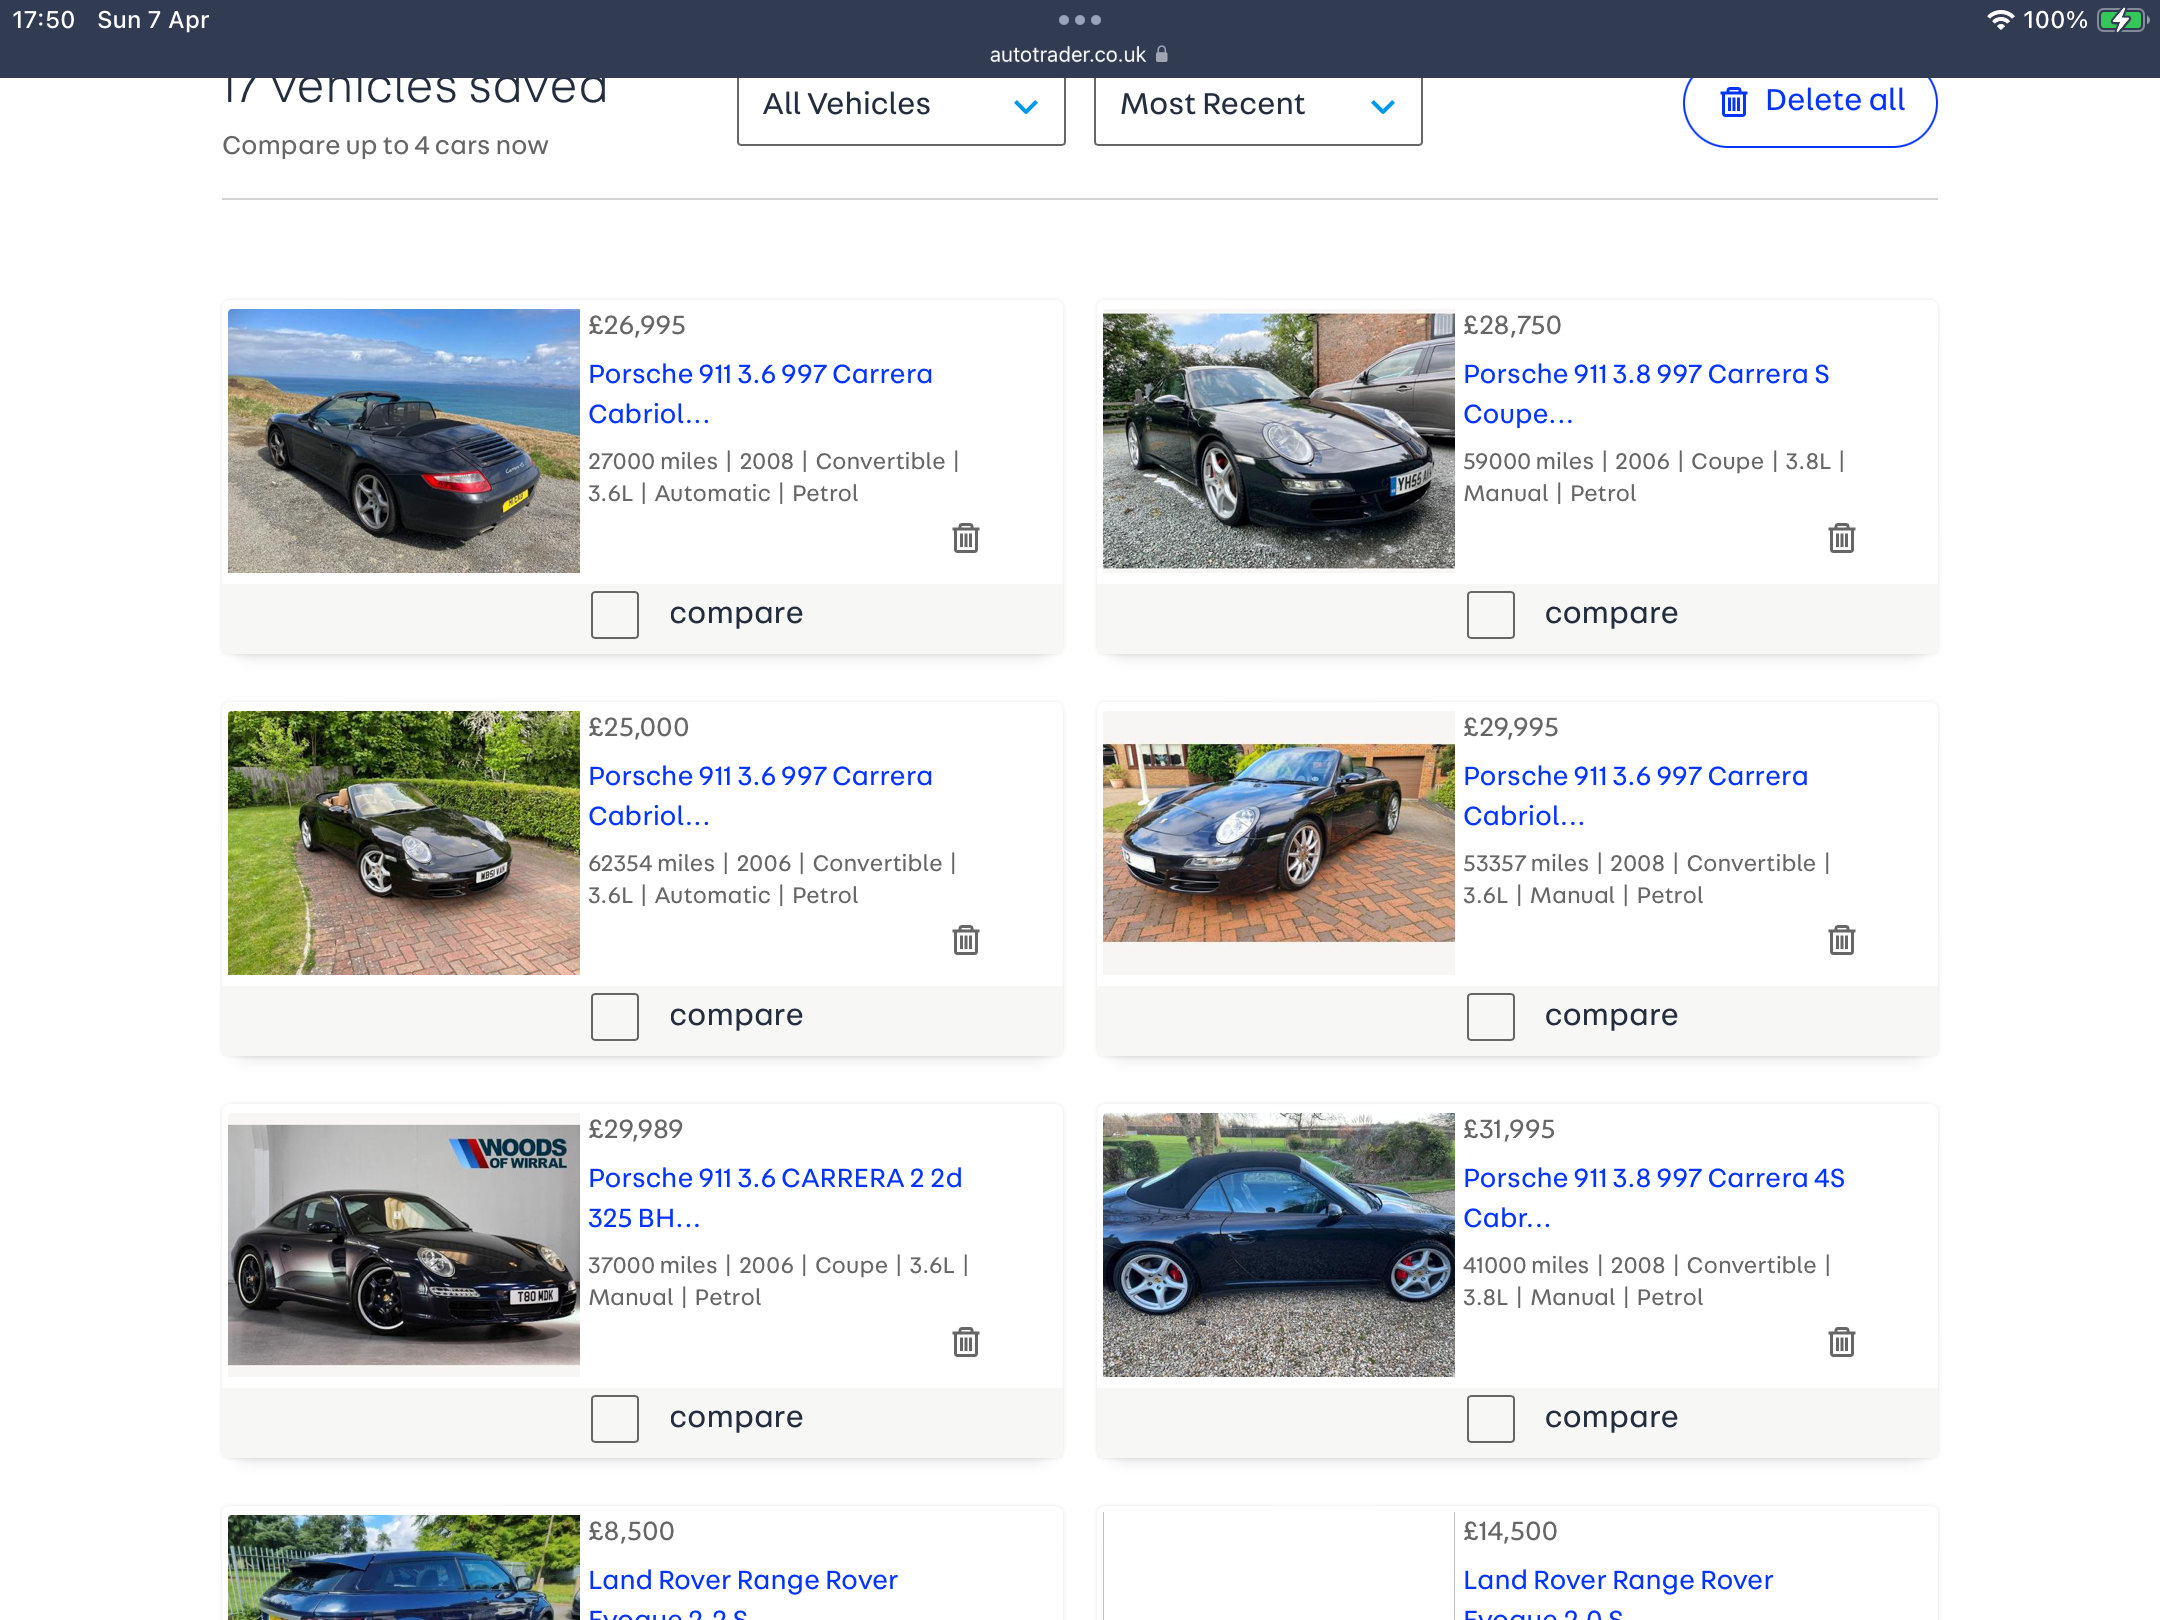
Task: Delete the £29,995 Porsche 911 Cabriolet listing
Action: [x=1841, y=940]
